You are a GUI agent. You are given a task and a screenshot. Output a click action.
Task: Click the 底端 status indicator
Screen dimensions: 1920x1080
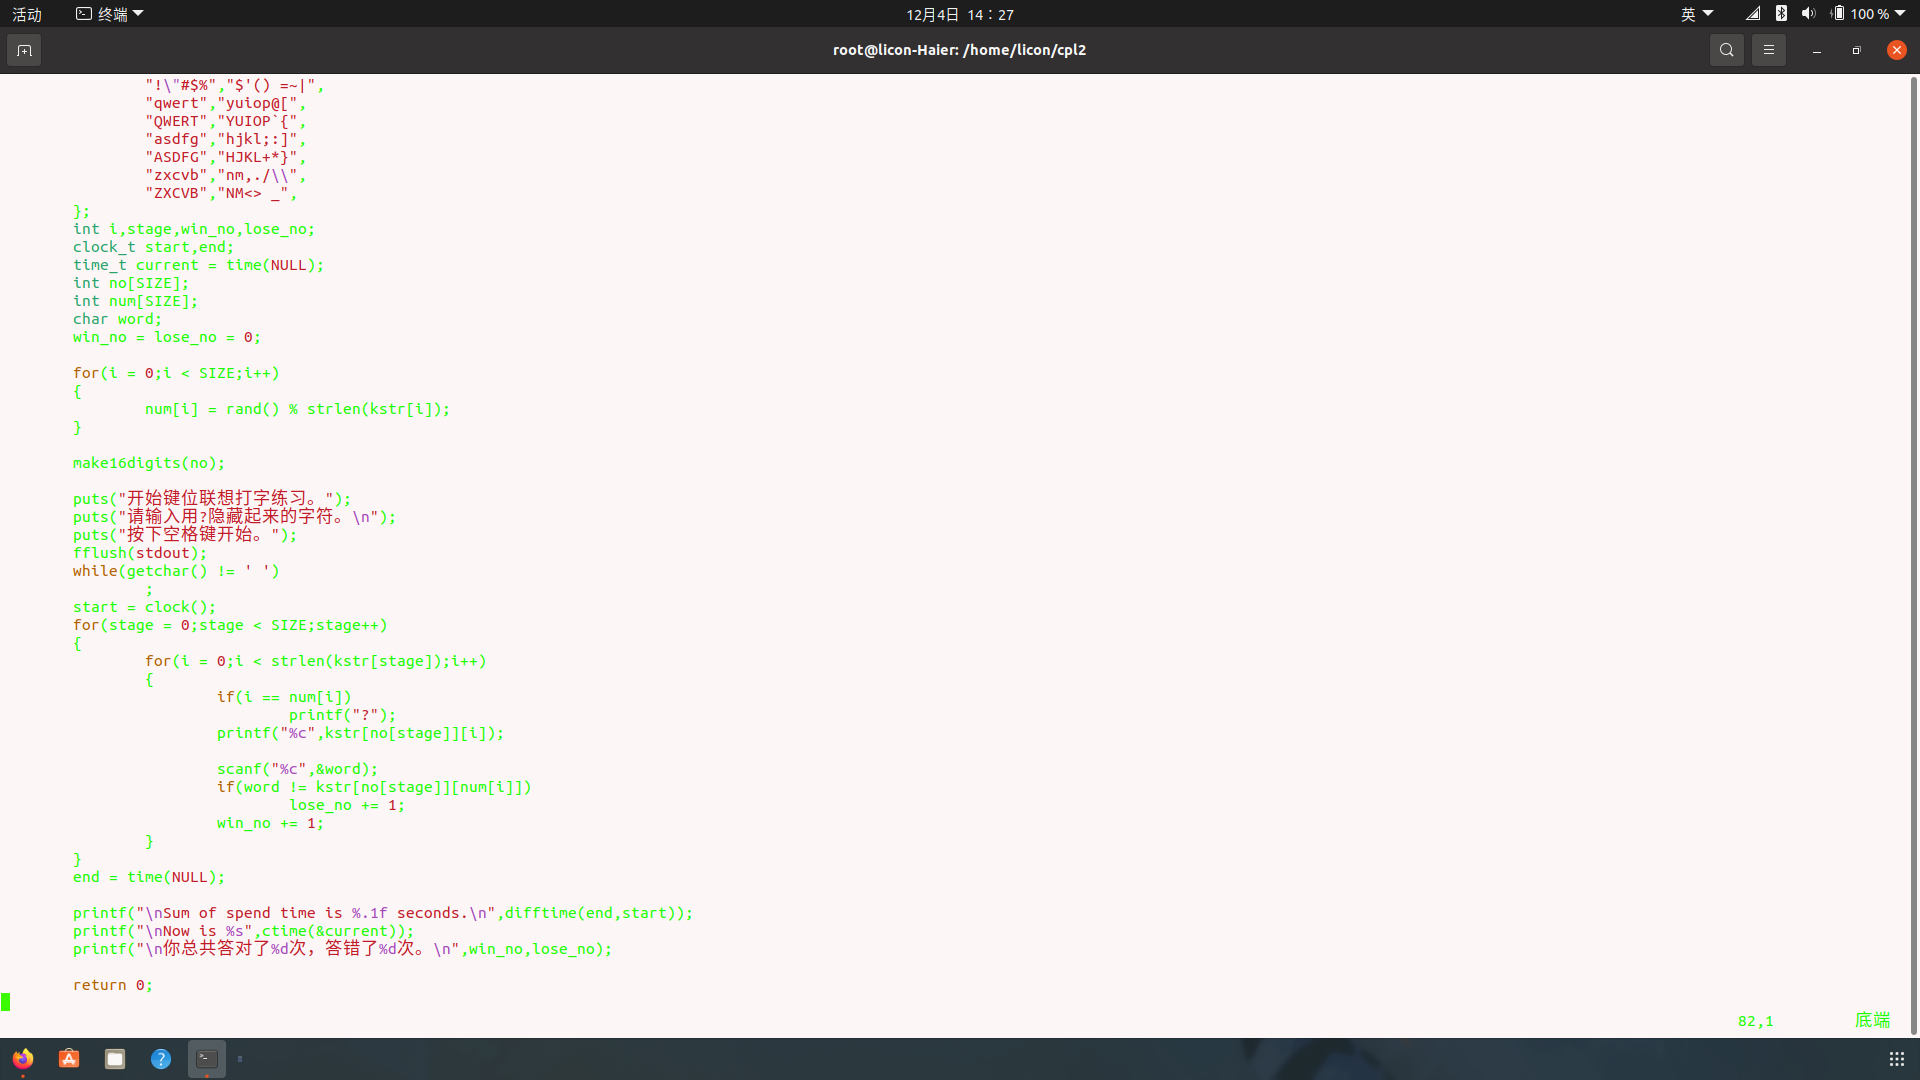click(x=1872, y=1020)
